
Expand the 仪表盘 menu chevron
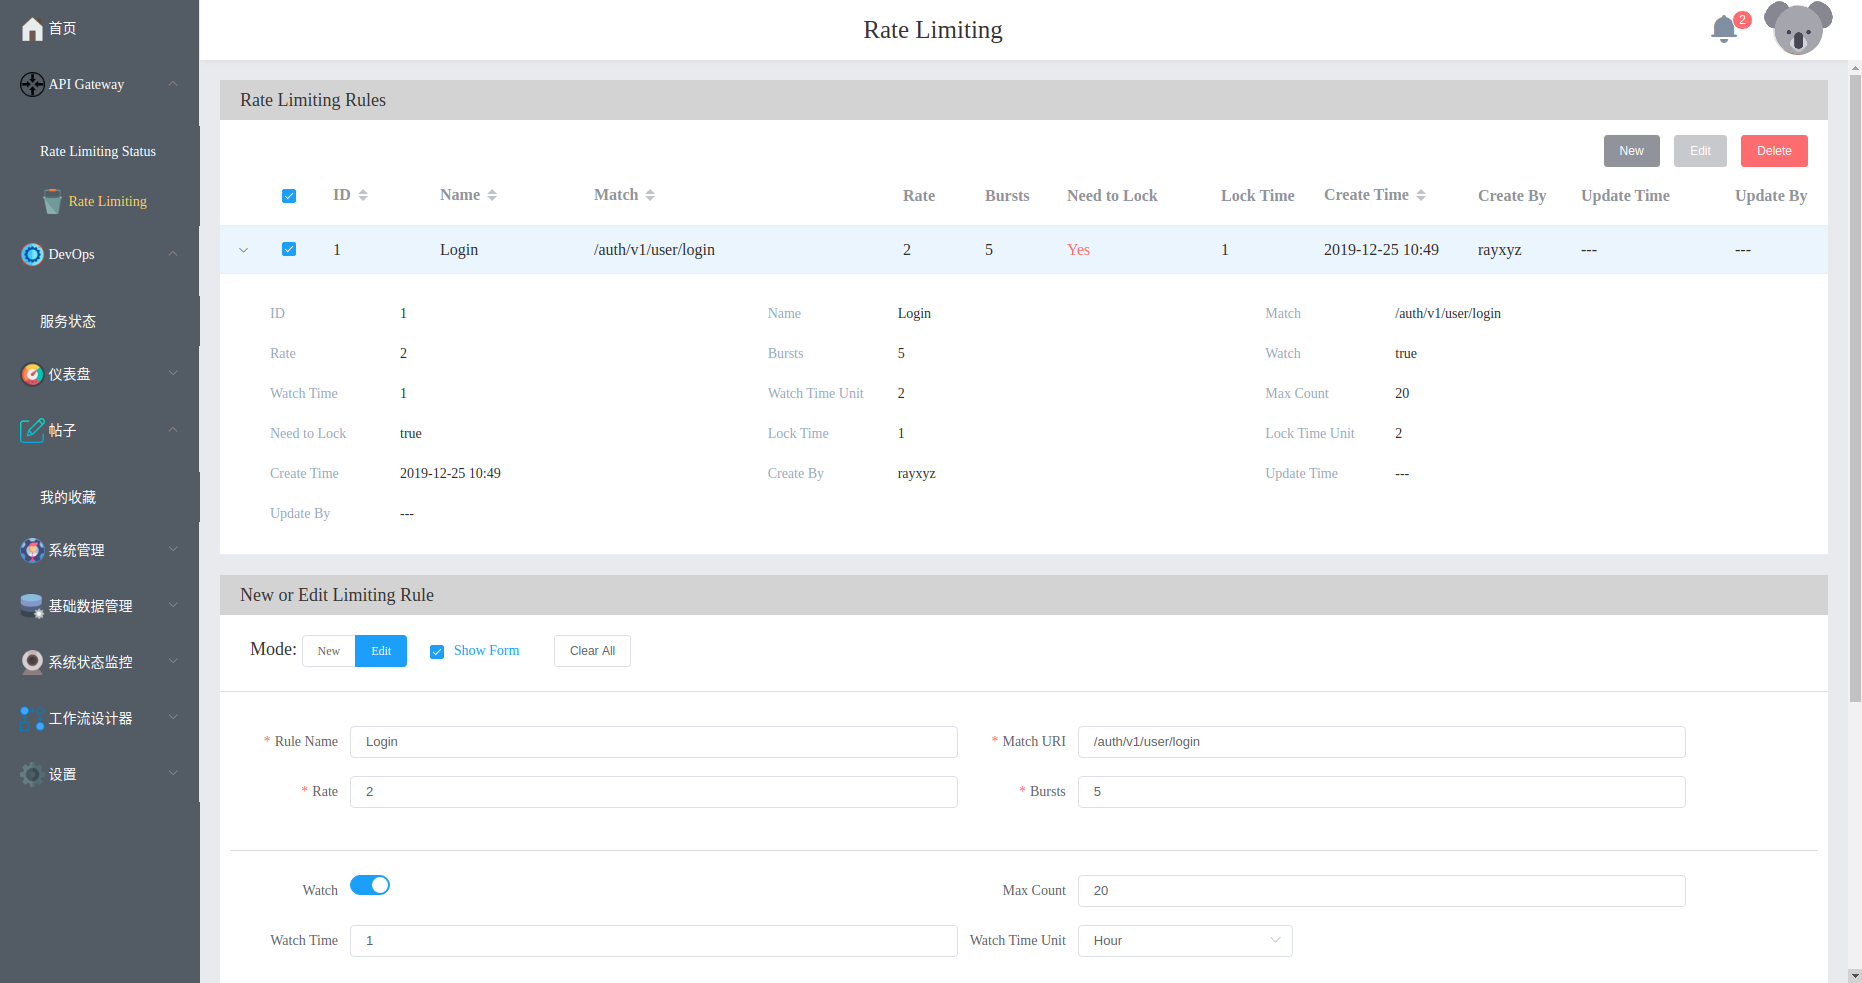tap(173, 374)
